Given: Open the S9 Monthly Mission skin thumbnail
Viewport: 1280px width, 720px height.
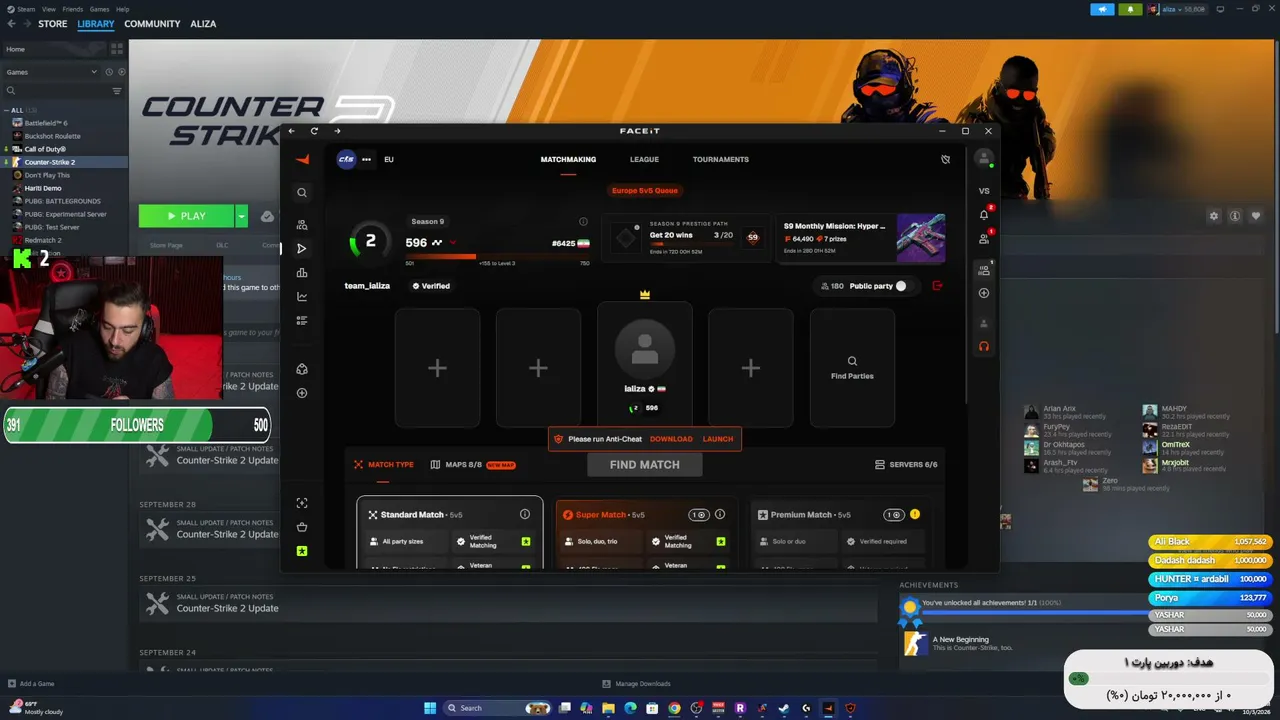Looking at the screenshot, I should tap(921, 238).
